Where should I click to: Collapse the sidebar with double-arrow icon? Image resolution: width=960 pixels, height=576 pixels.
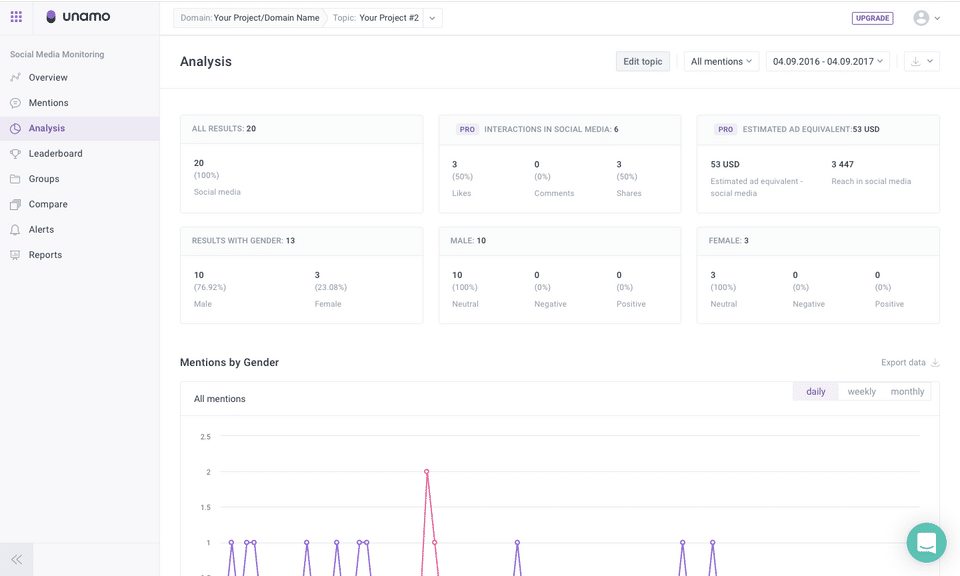(x=17, y=560)
